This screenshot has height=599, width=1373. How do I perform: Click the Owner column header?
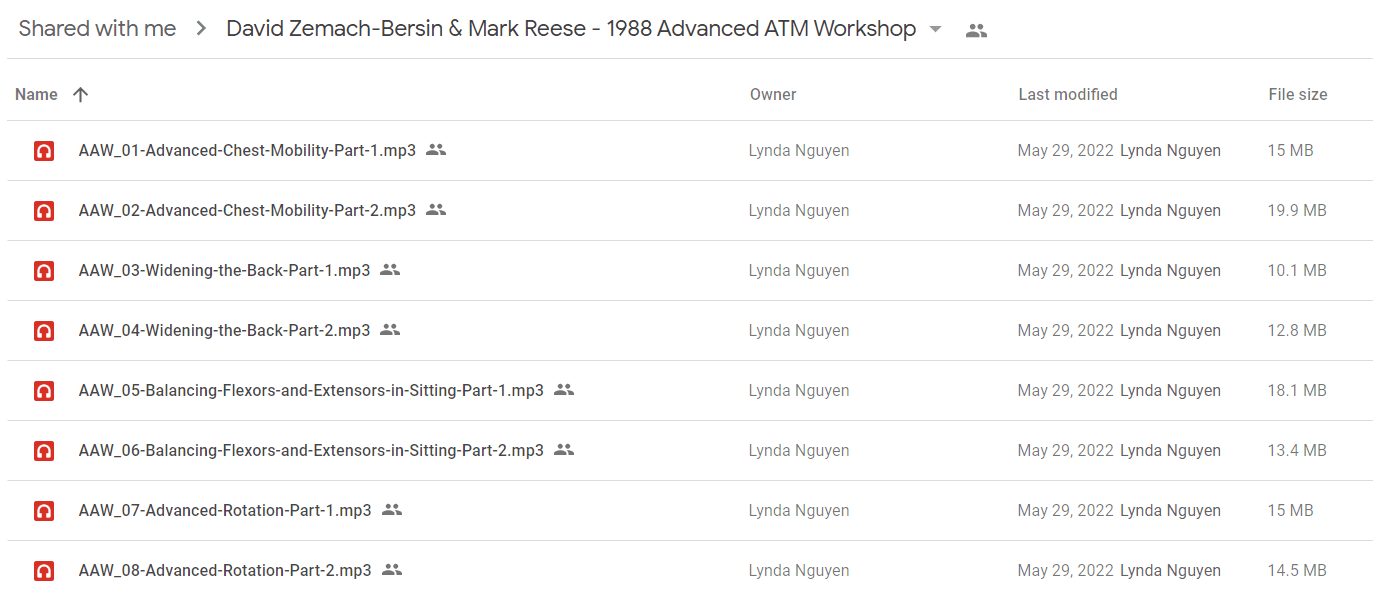[773, 94]
